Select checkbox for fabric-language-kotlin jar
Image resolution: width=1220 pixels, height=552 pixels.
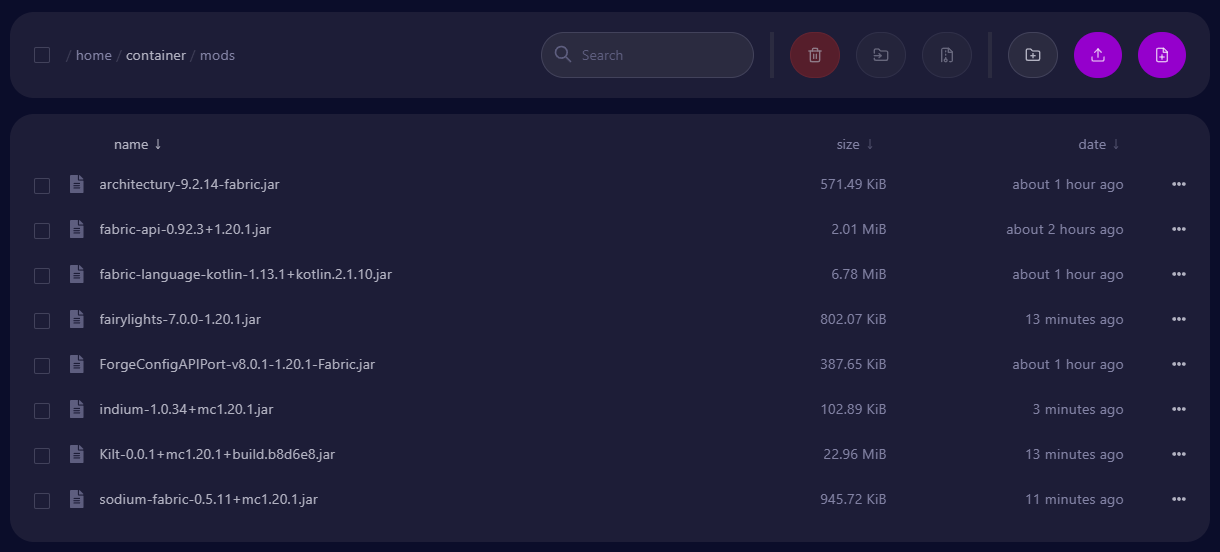tap(42, 275)
